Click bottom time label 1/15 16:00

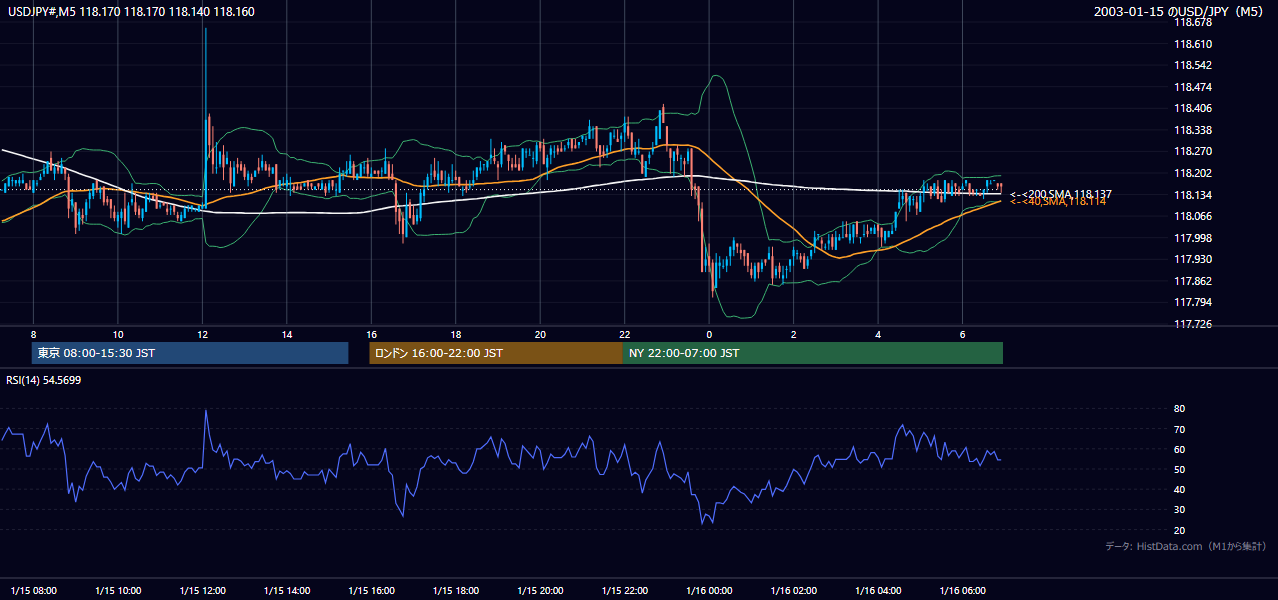[372, 590]
